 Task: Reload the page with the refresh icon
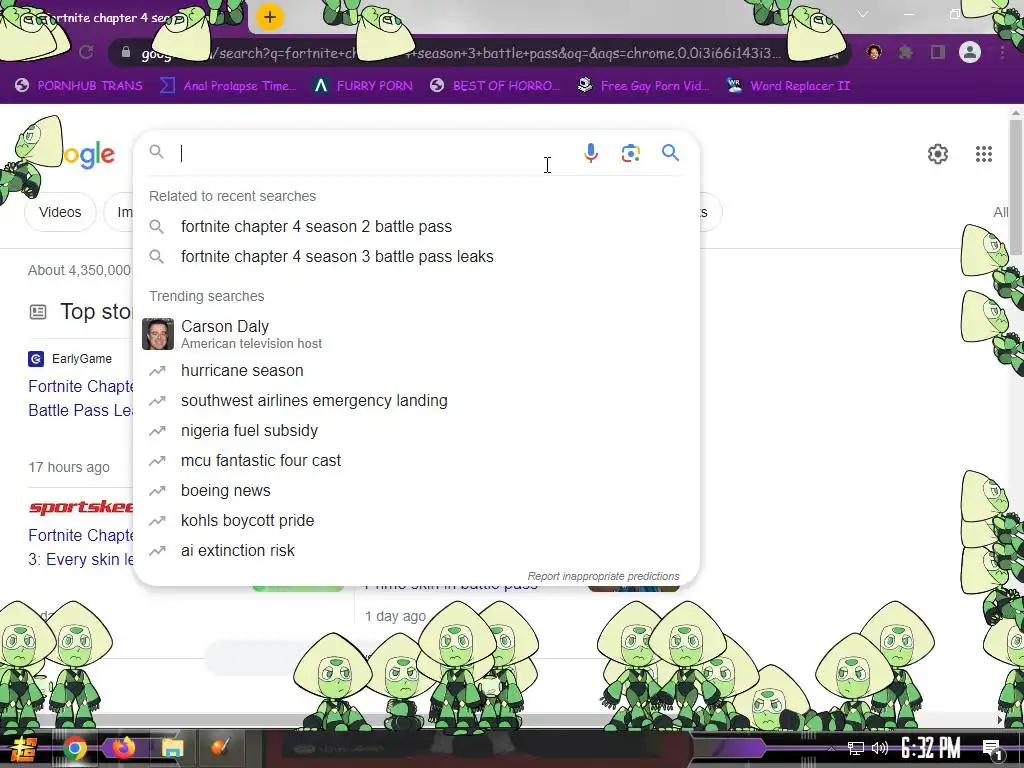tap(86, 52)
